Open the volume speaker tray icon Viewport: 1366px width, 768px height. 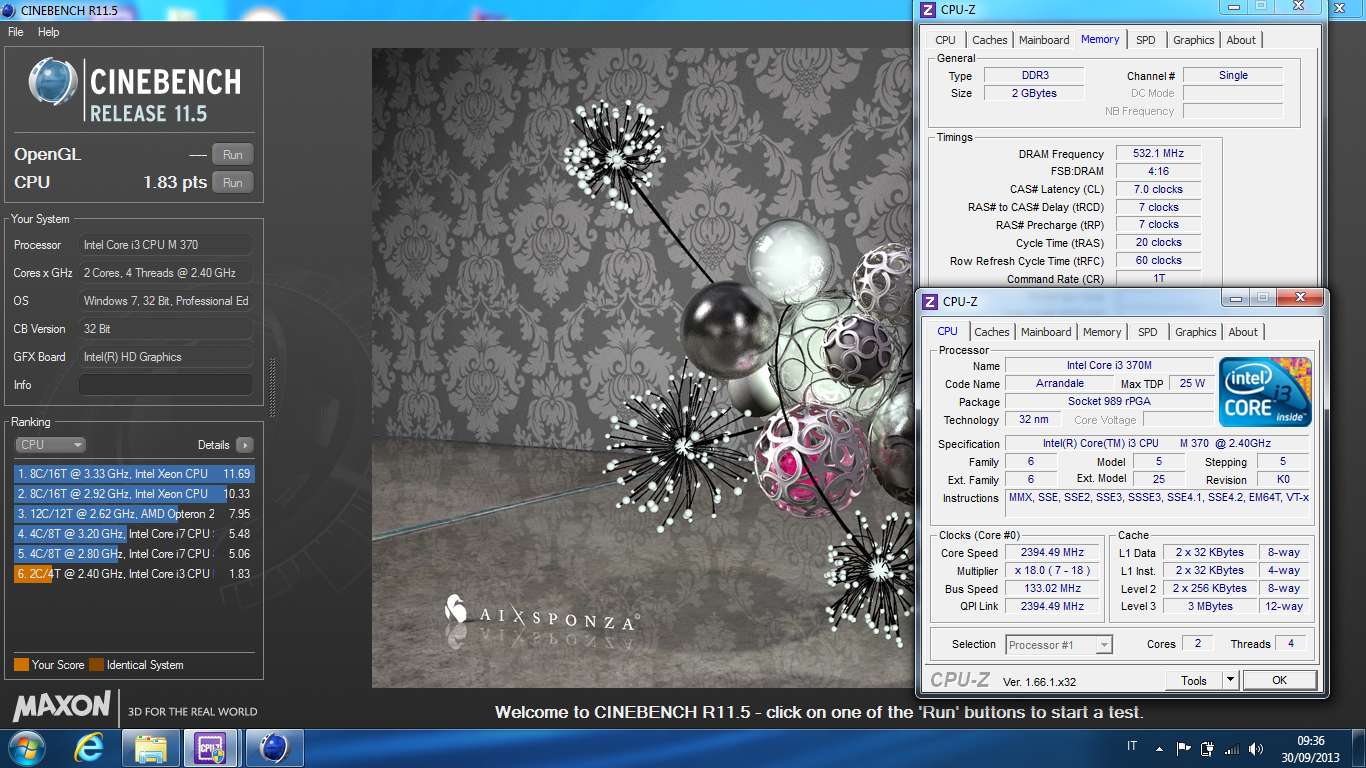(x=1254, y=748)
